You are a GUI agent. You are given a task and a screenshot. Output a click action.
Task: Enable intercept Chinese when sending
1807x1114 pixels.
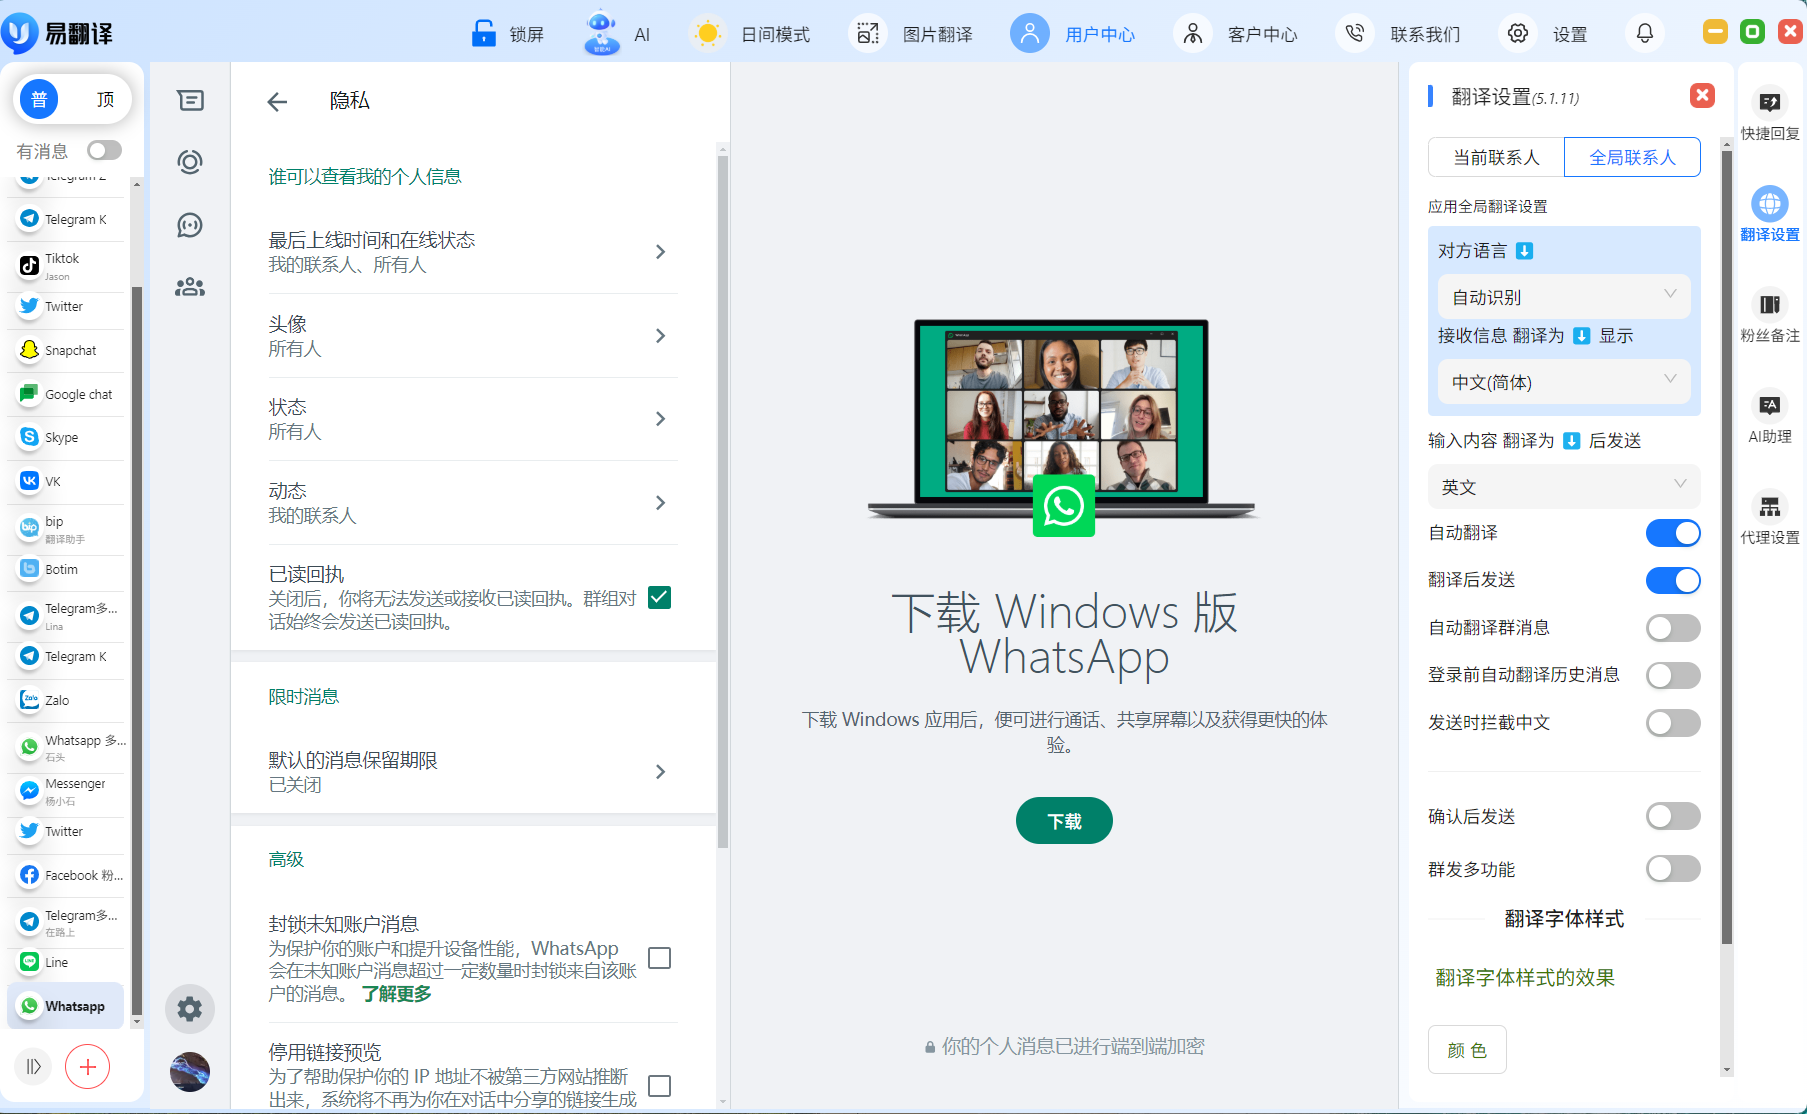[1673, 723]
